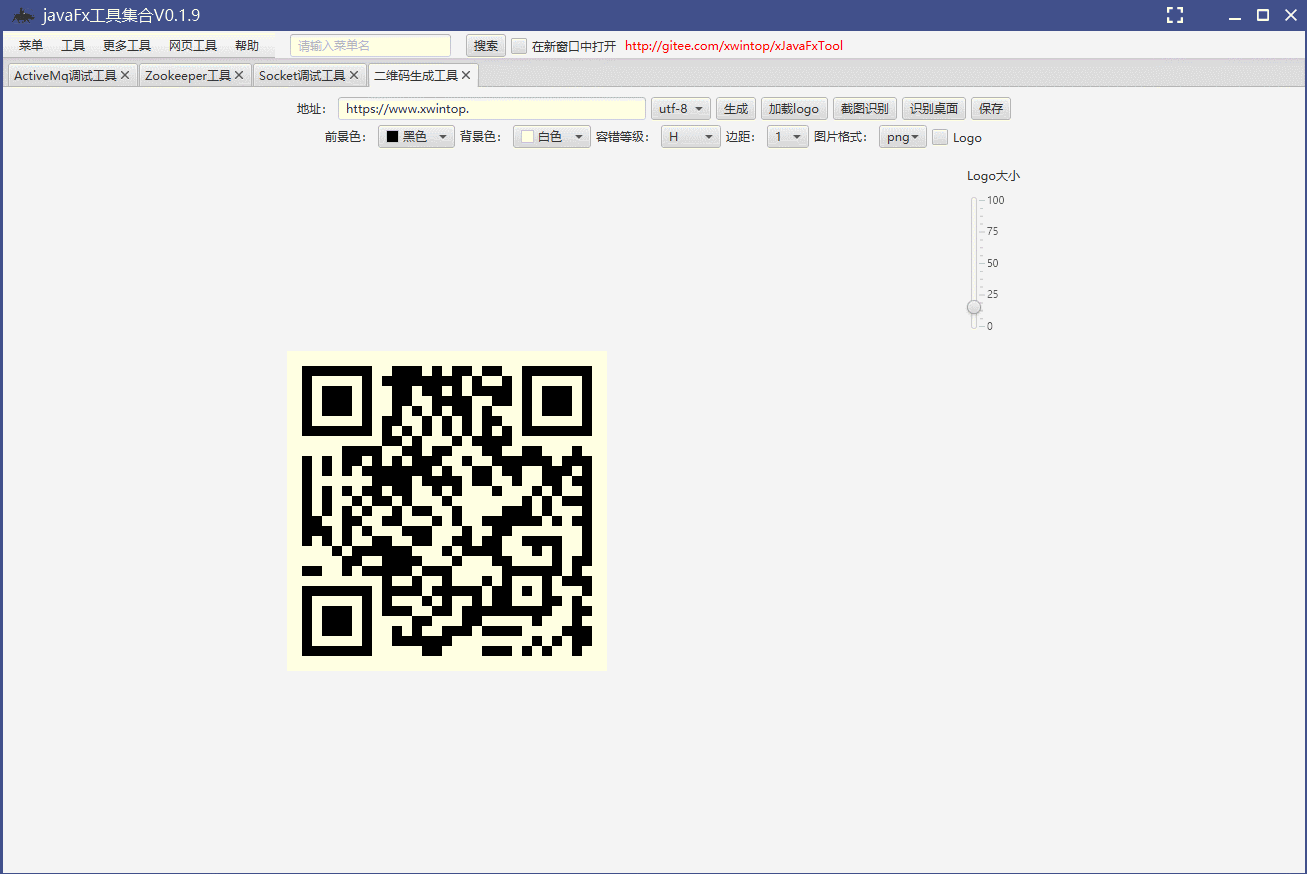Image resolution: width=1307 pixels, height=874 pixels.
Task: Open the 更多工具 menu
Action: [127, 46]
